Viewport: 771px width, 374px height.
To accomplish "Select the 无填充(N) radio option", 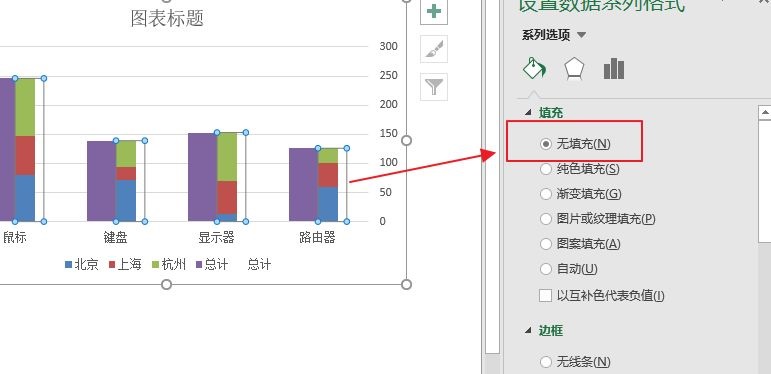I will [575, 144].
